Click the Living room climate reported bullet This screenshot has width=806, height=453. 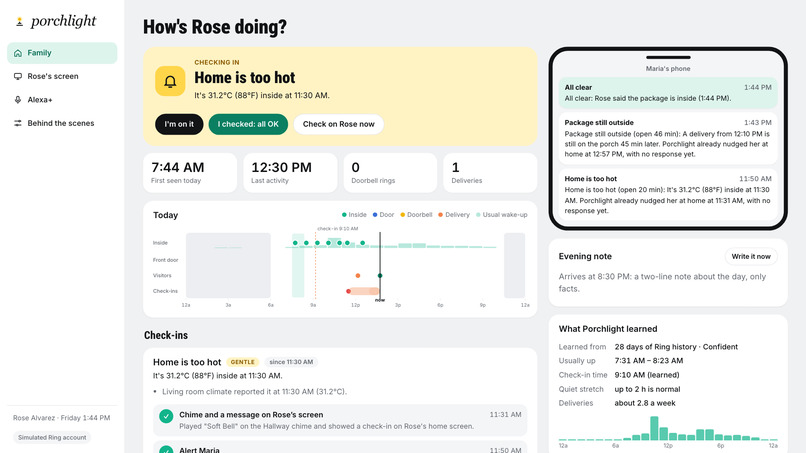[254, 392]
